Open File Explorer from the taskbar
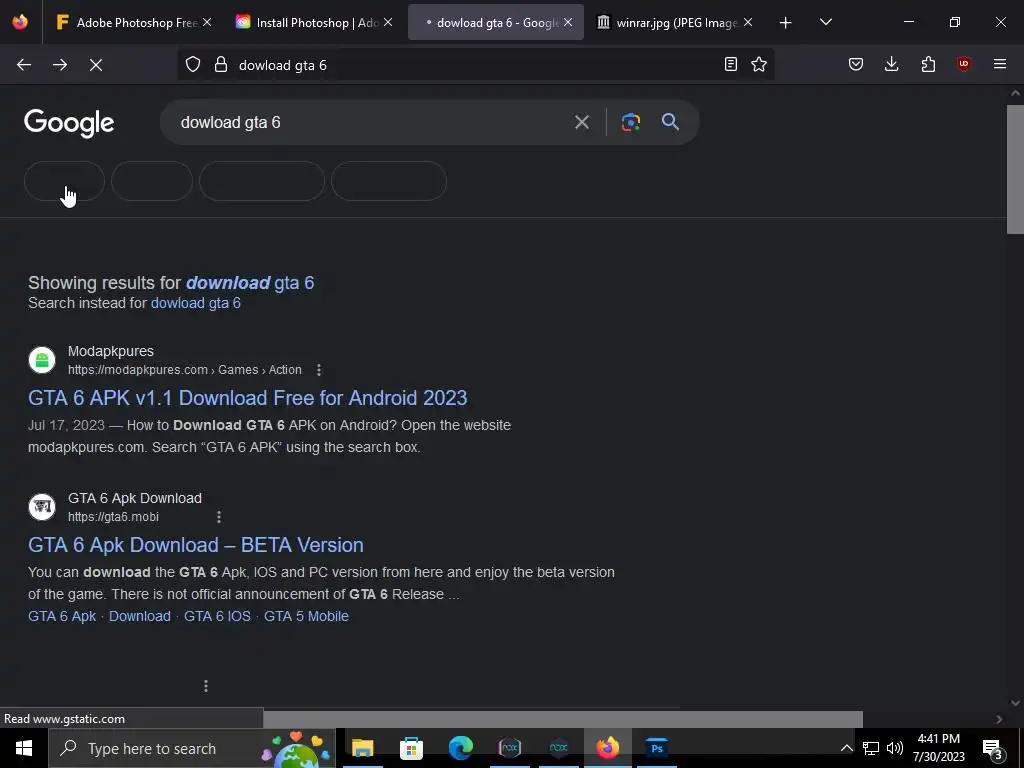 (362, 748)
